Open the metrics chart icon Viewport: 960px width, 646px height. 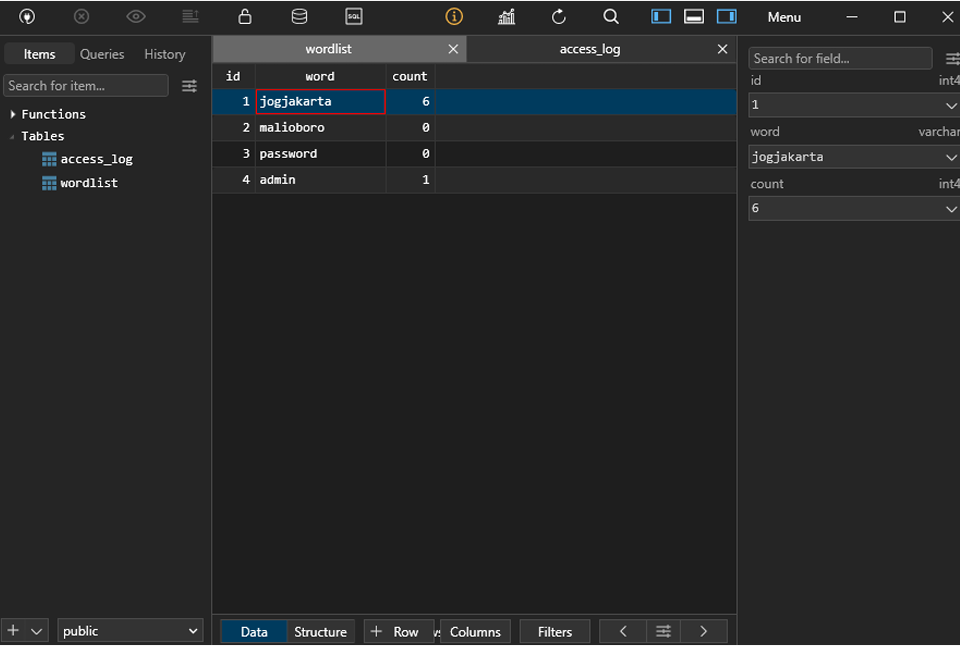(507, 17)
